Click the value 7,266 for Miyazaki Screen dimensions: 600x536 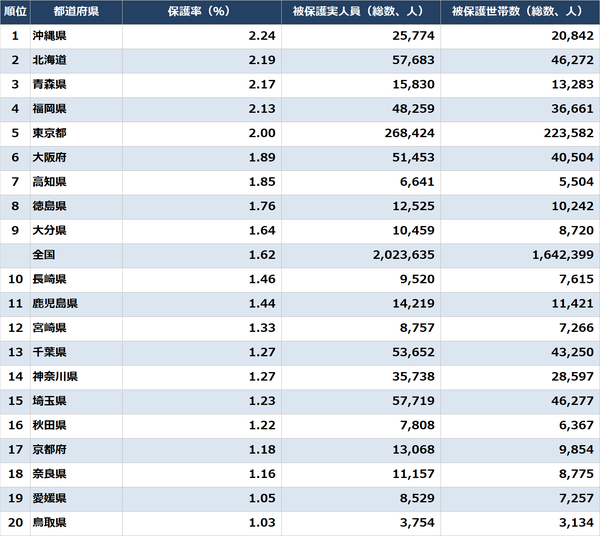tap(577, 328)
